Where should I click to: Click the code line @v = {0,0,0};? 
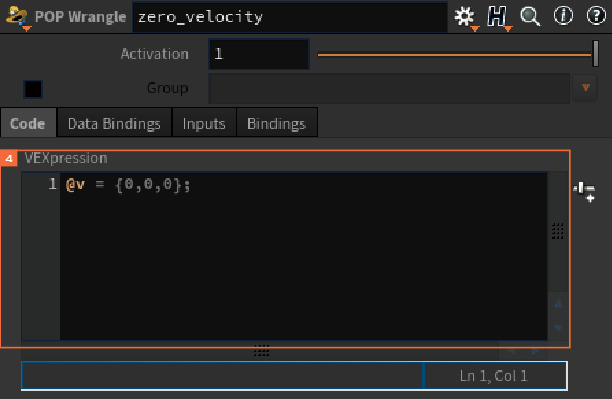(128, 184)
